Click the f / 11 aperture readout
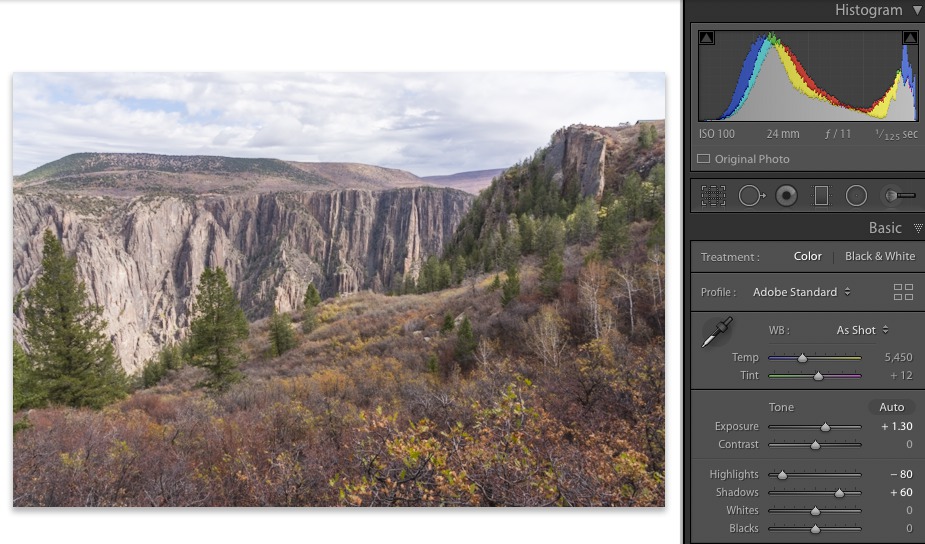 point(838,134)
